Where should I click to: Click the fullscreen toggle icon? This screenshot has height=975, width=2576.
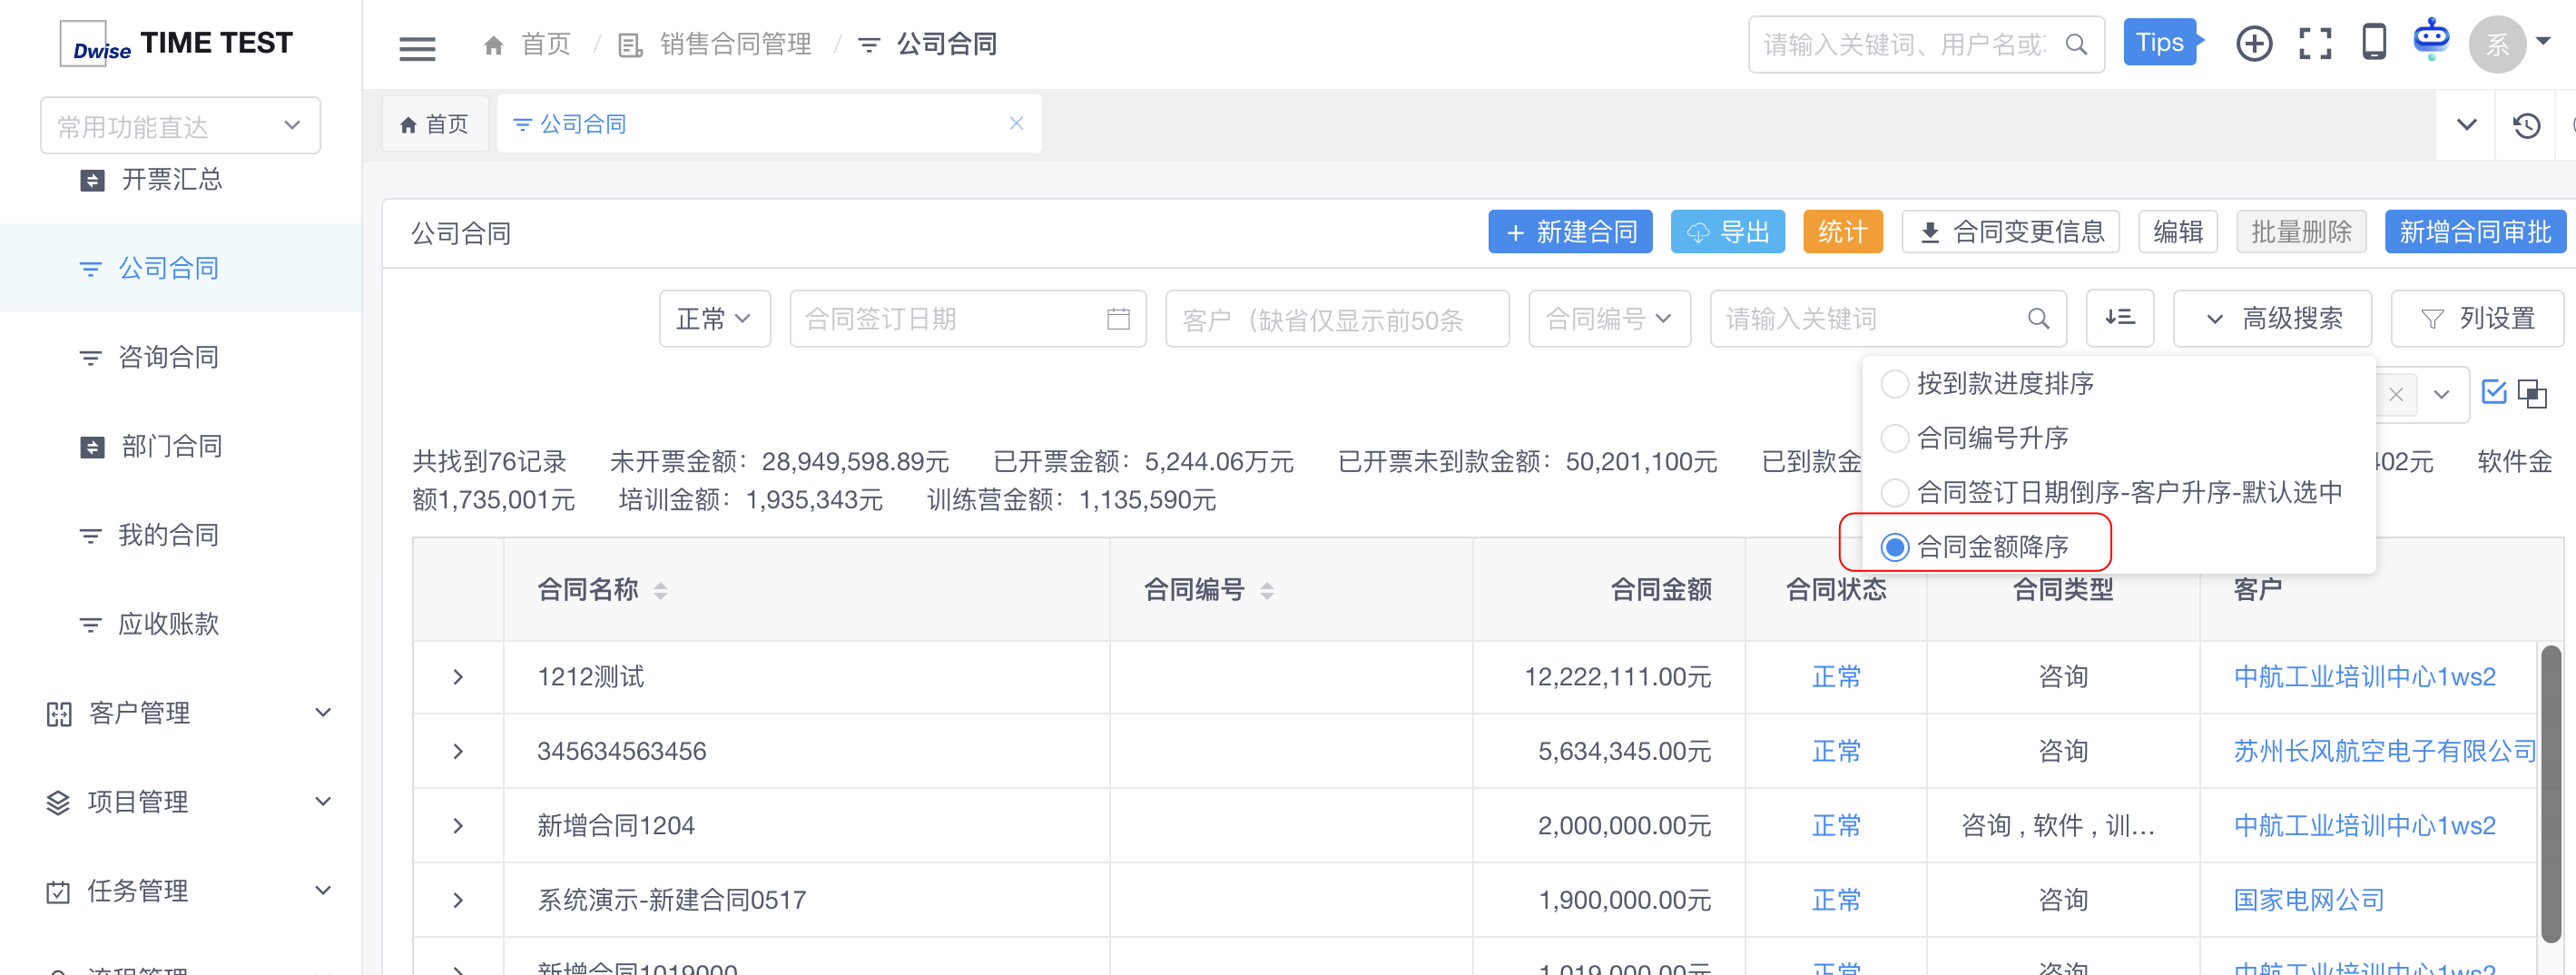tap(2314, 44)
